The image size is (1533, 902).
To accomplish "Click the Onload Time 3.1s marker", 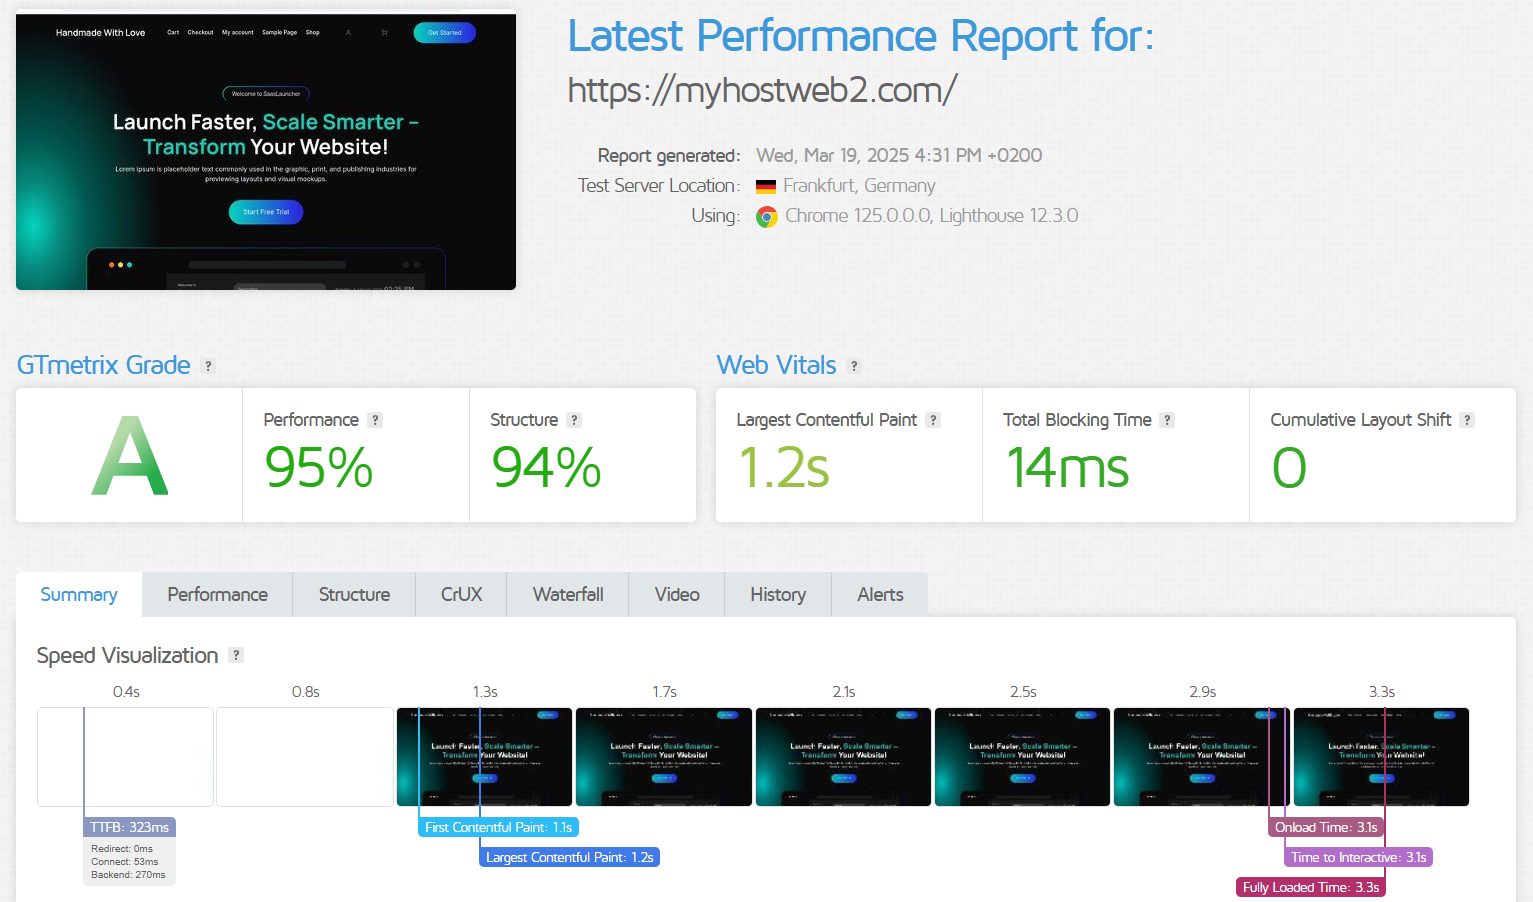I will 1326,827.
